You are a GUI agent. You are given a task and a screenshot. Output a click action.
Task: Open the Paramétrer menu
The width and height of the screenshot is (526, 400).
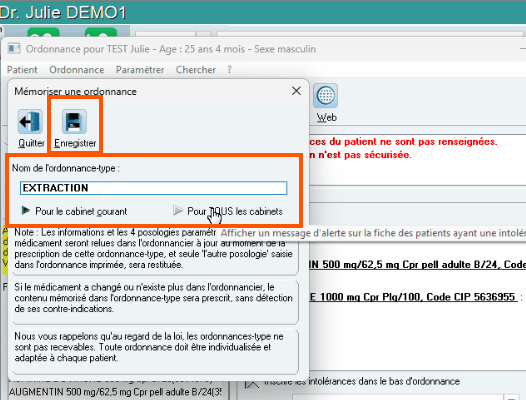(x=140, y=70)
